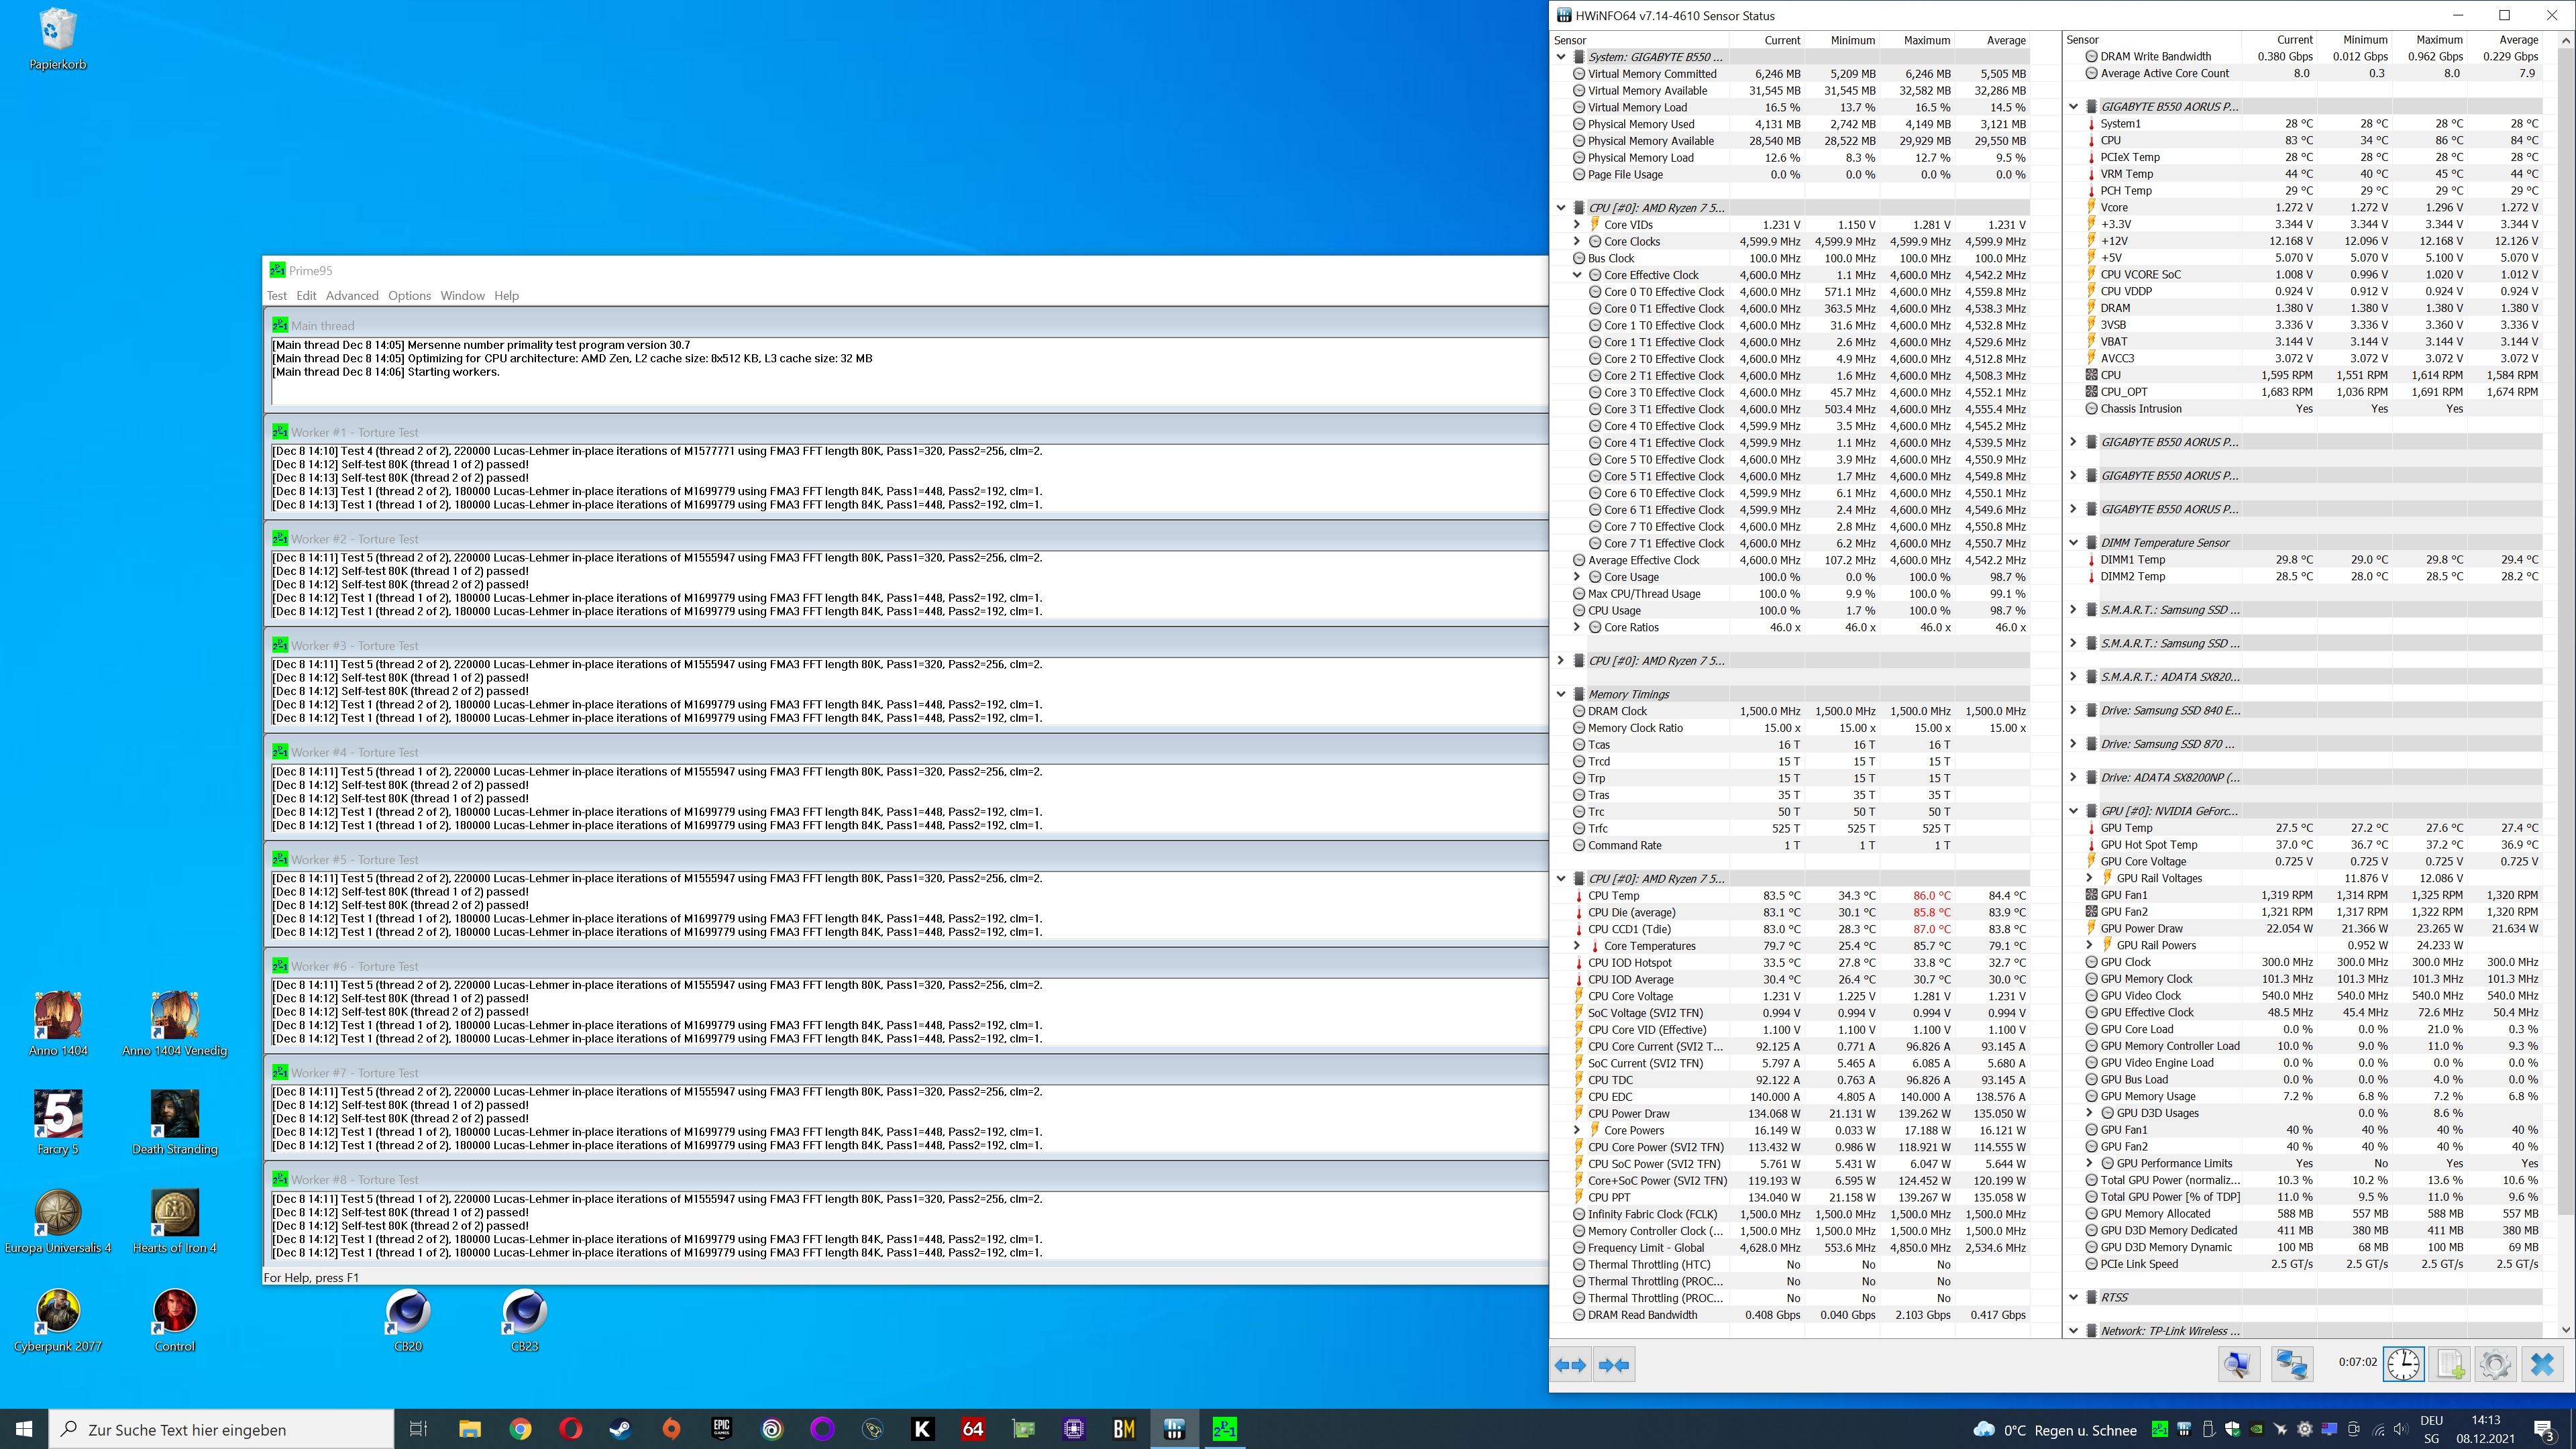Start sensor logging with the sheet-plus icon
Image resolution: width=2576 pixels, height=1449 pixels.
[2450, 1365]
